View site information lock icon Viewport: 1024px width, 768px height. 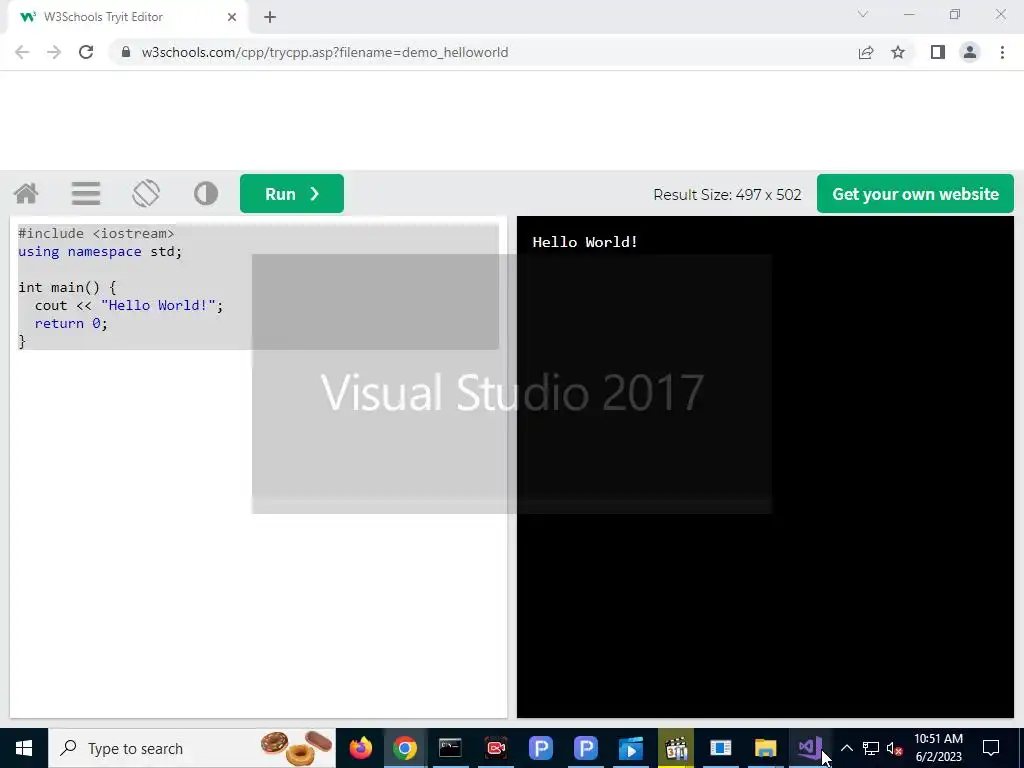[x=126, y=52]
